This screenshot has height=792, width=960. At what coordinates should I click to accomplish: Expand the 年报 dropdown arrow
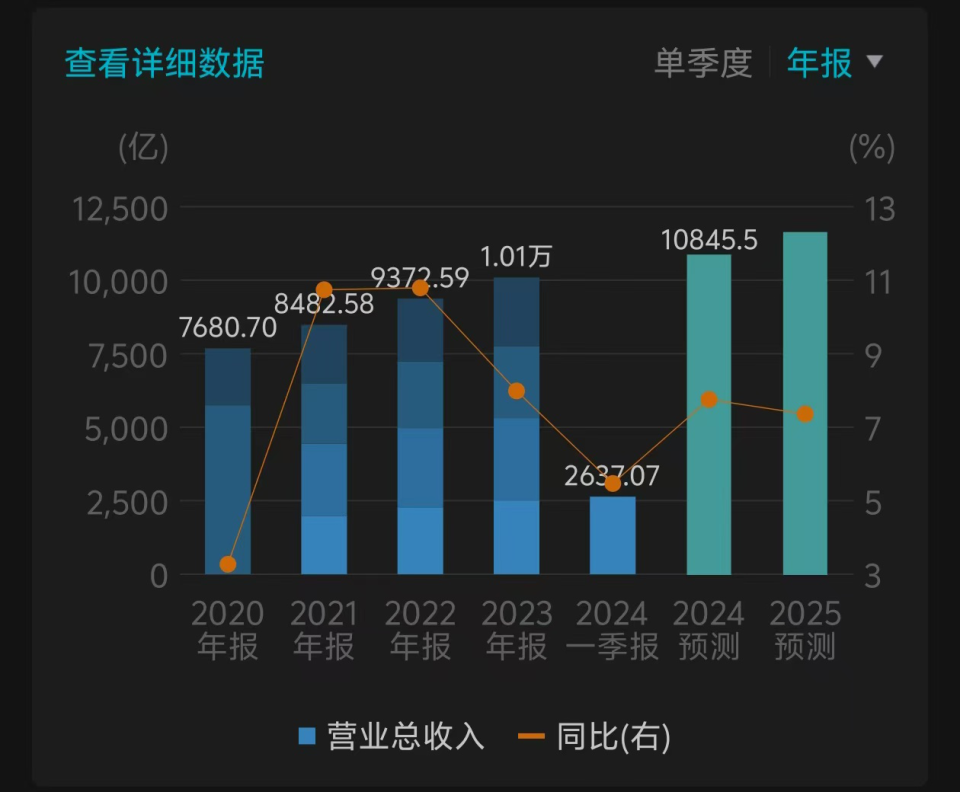(x=875, y=63)
